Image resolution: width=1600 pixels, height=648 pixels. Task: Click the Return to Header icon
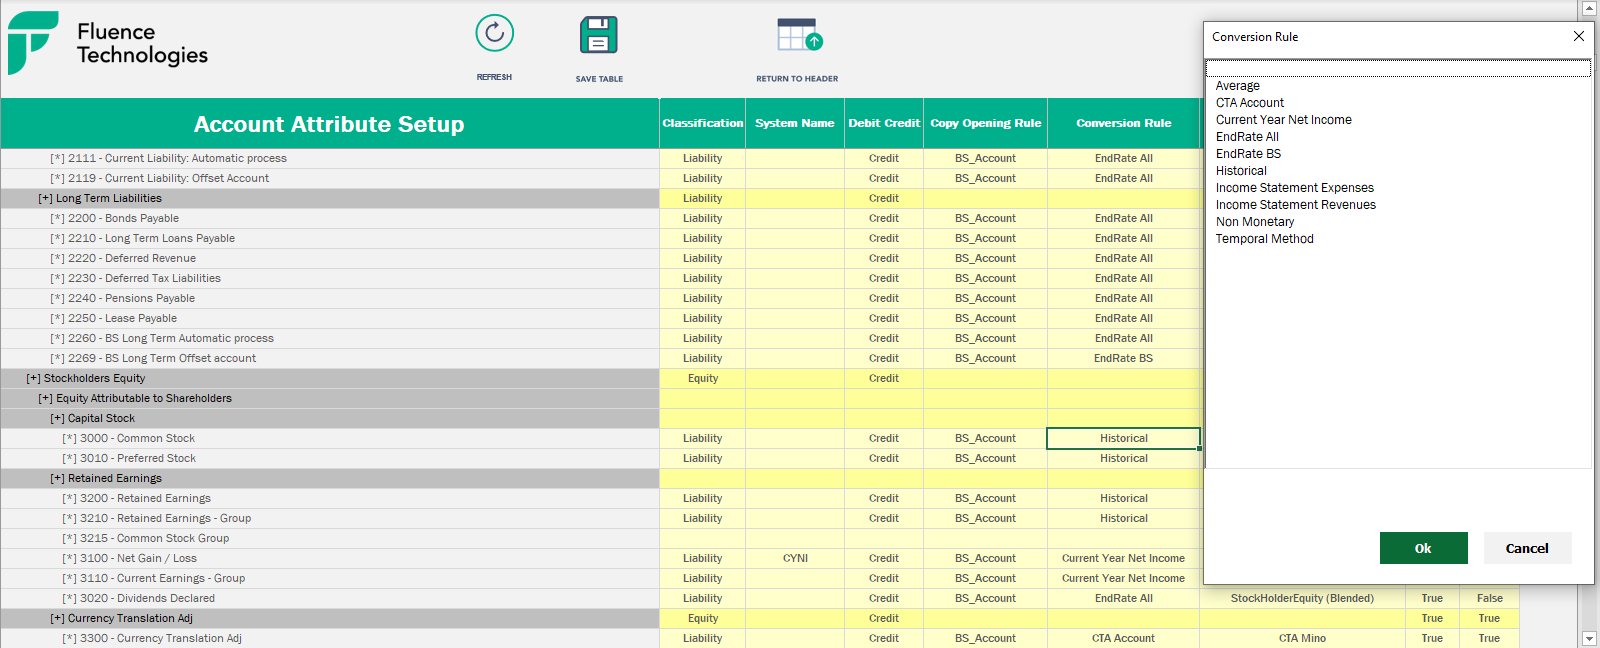[799, 35]
